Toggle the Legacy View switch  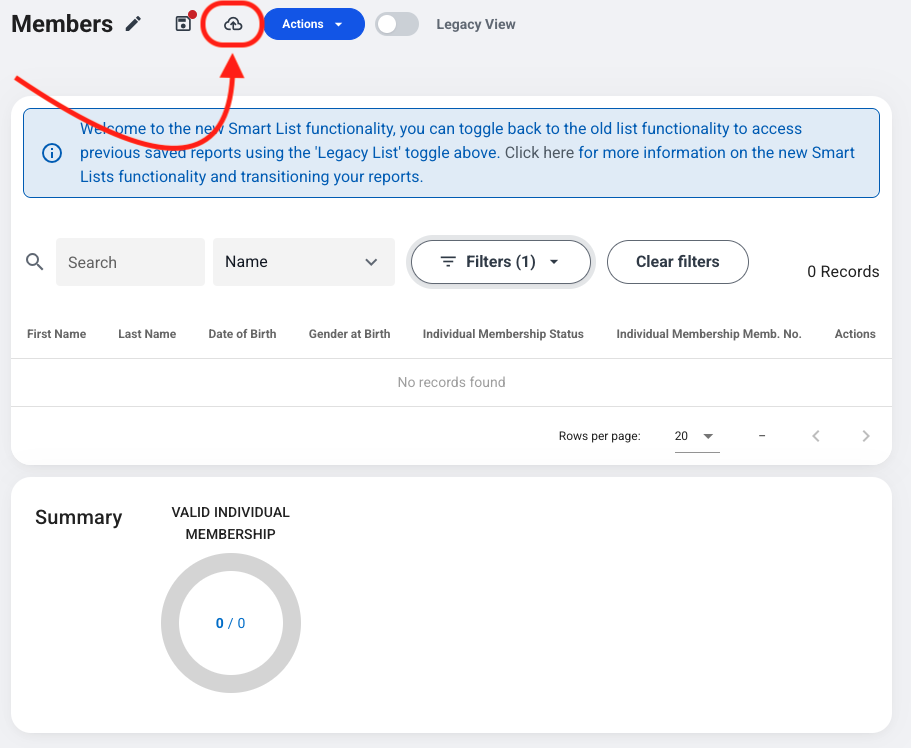[397, 24]
